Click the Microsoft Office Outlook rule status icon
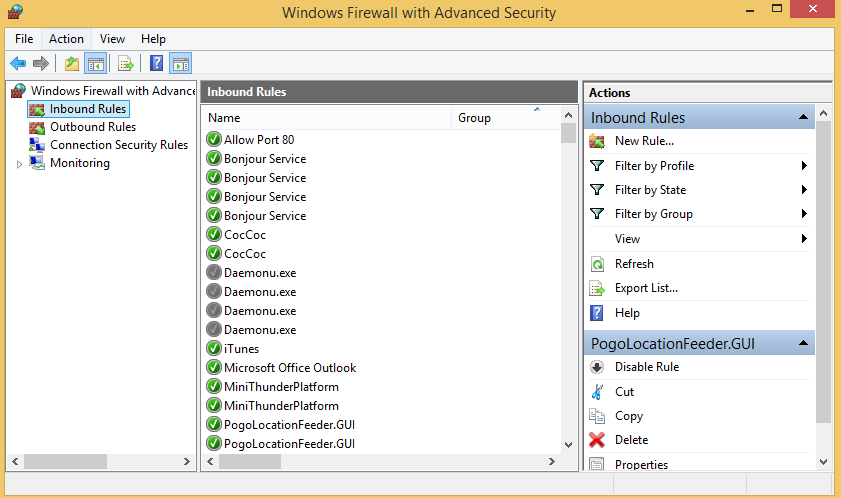841x498 pixels. click(x=214, y=368)
